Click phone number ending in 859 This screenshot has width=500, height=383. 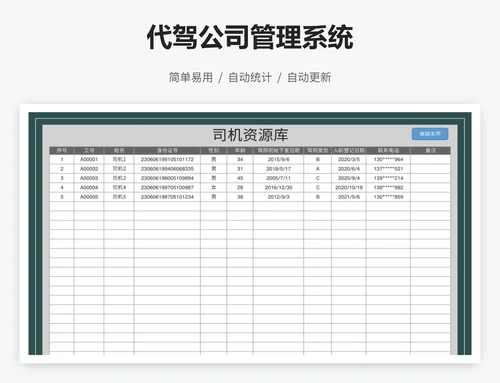pos(388,197)
